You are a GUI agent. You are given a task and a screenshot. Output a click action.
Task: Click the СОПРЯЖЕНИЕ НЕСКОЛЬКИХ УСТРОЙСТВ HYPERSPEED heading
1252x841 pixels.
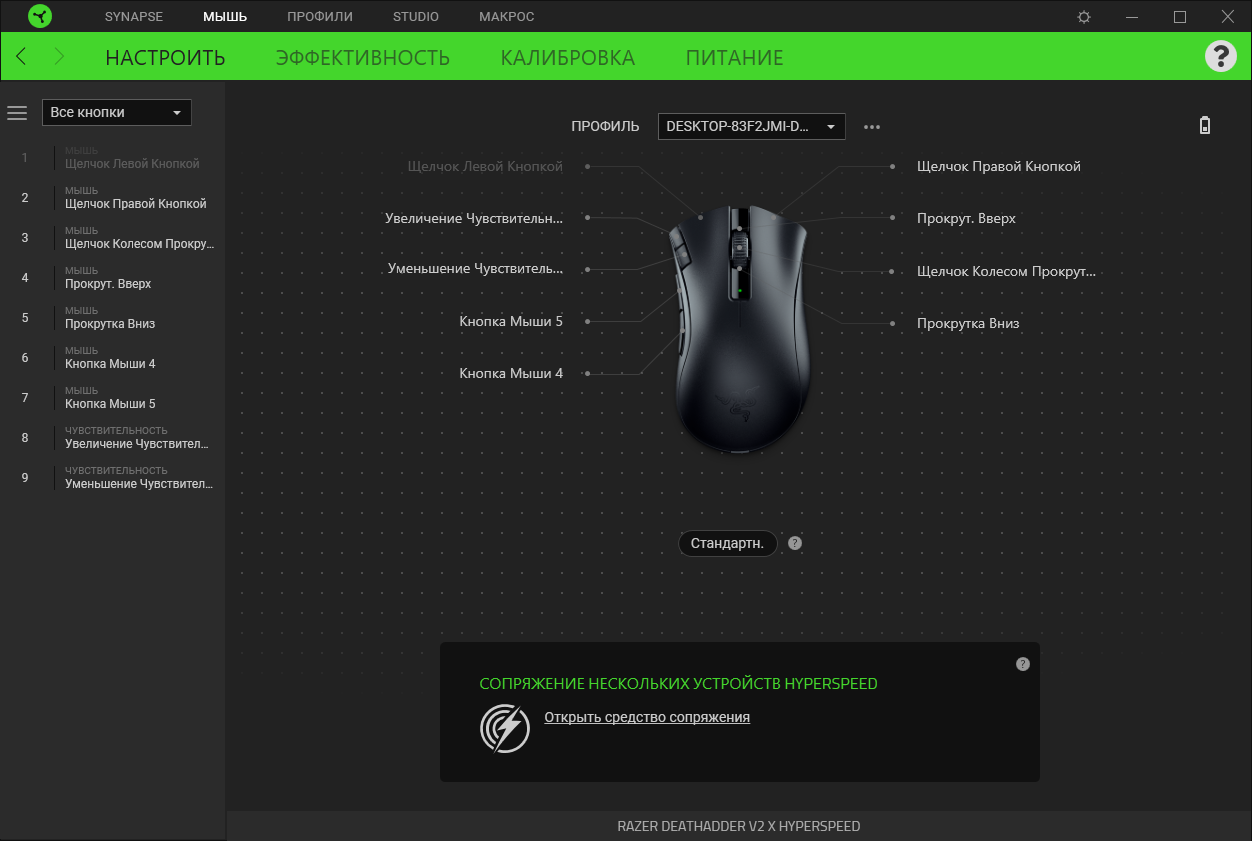coord(678,684)
